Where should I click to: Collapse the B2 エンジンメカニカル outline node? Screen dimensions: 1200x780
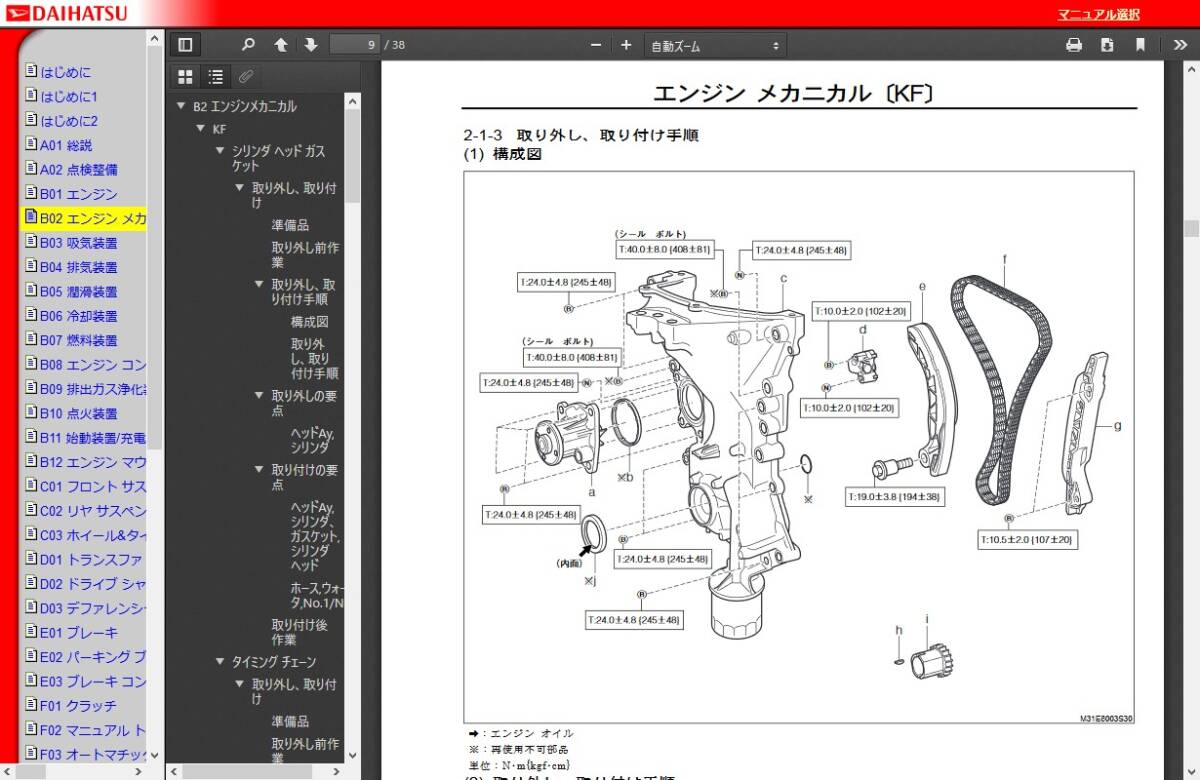(x=181, y=107)
